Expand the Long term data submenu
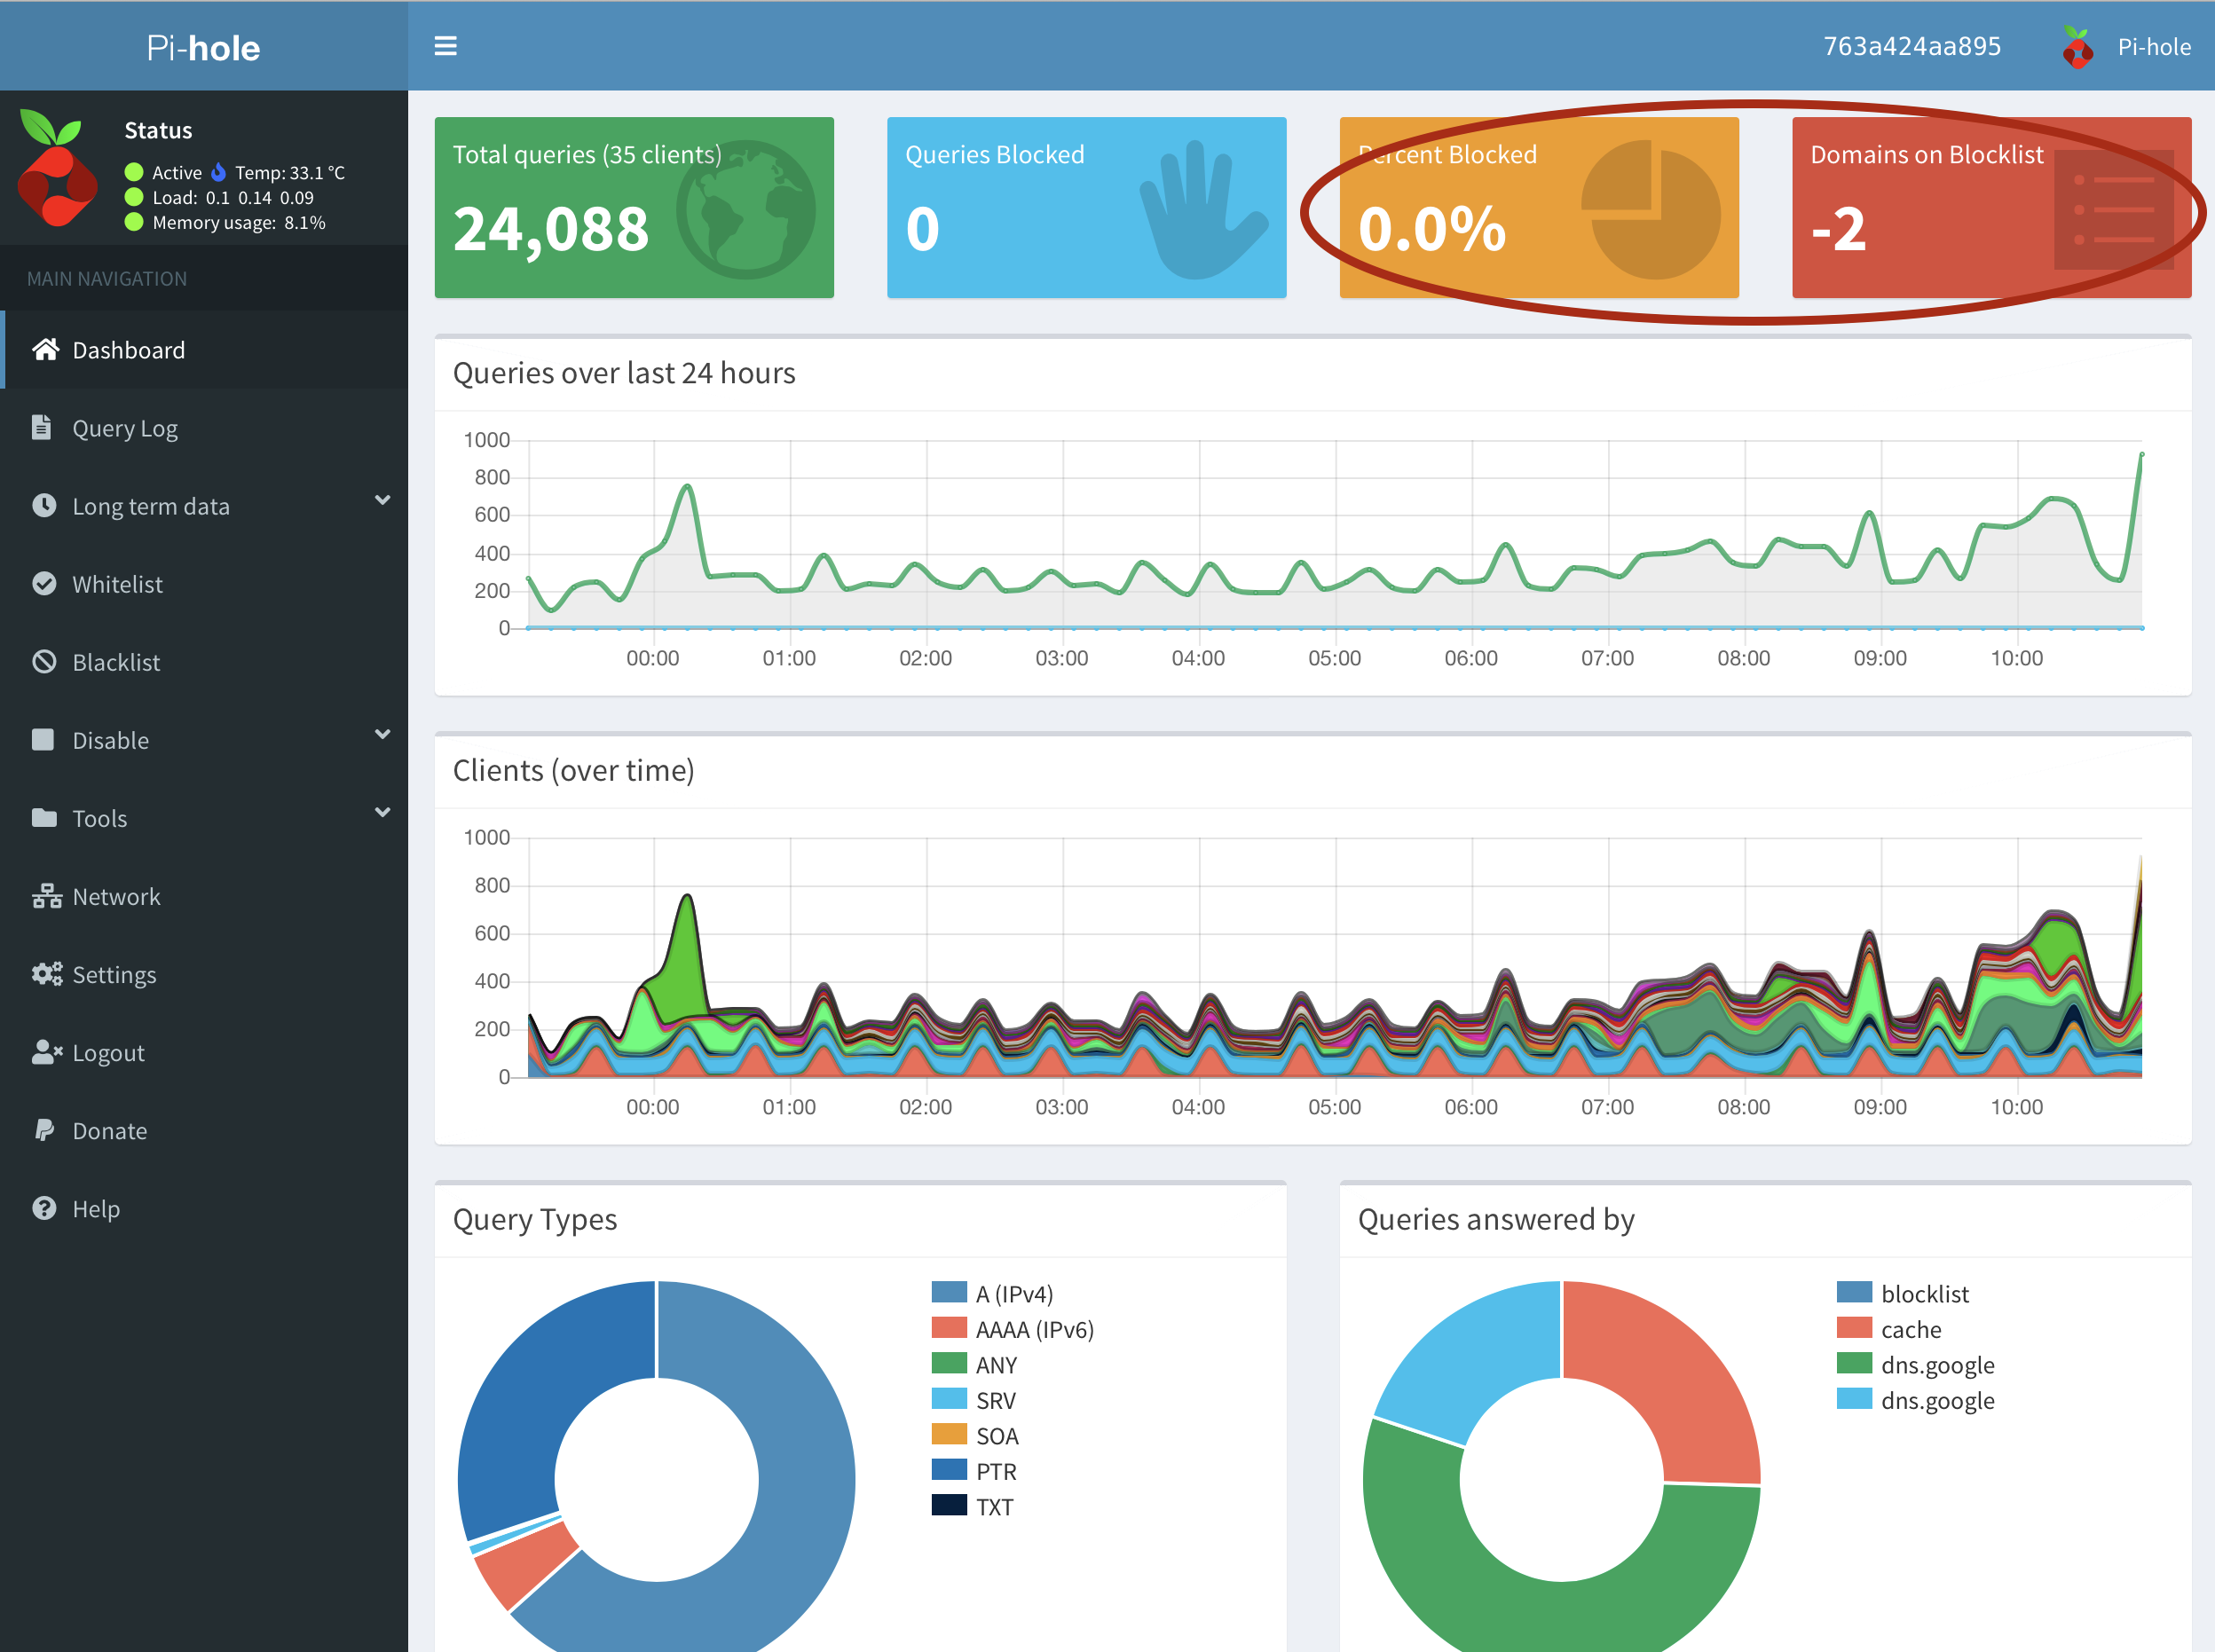 [383, 500]
